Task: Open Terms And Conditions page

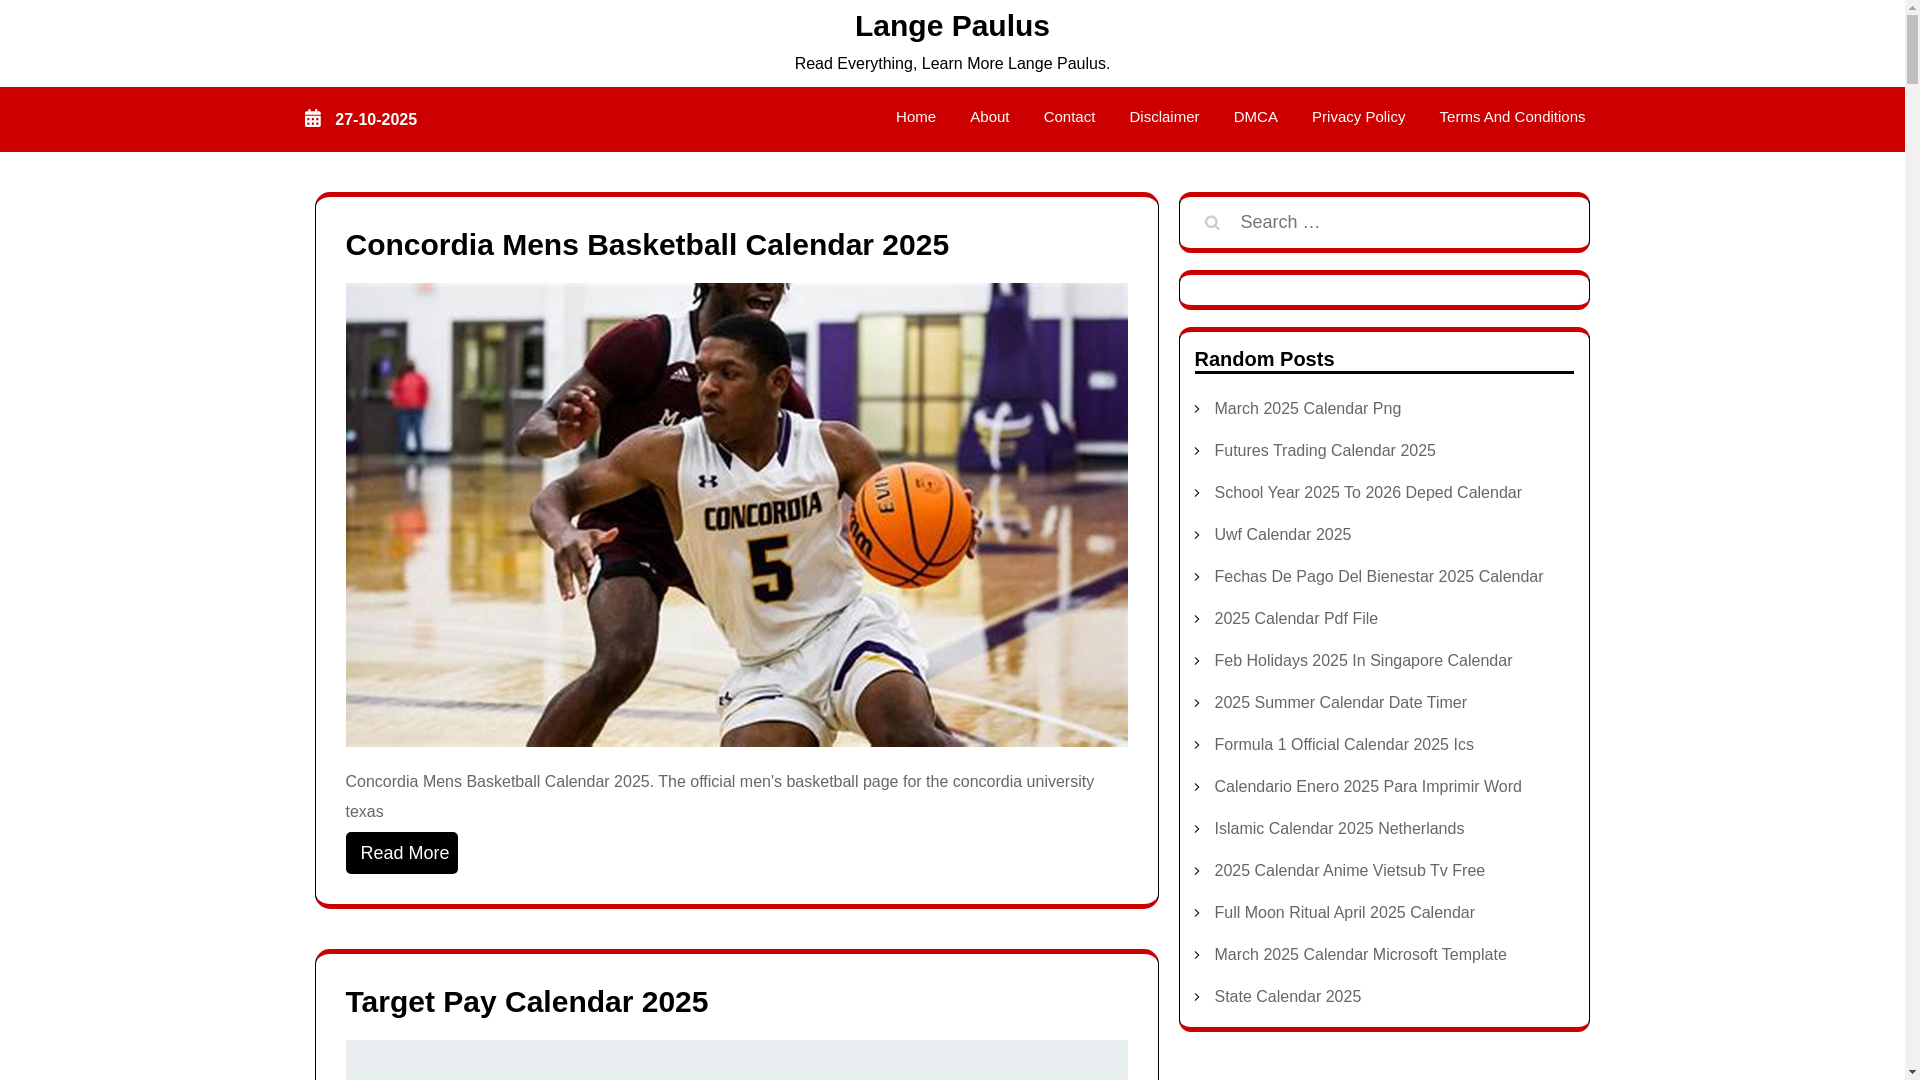Action: pyautogui.click(x=1512, y=117)
